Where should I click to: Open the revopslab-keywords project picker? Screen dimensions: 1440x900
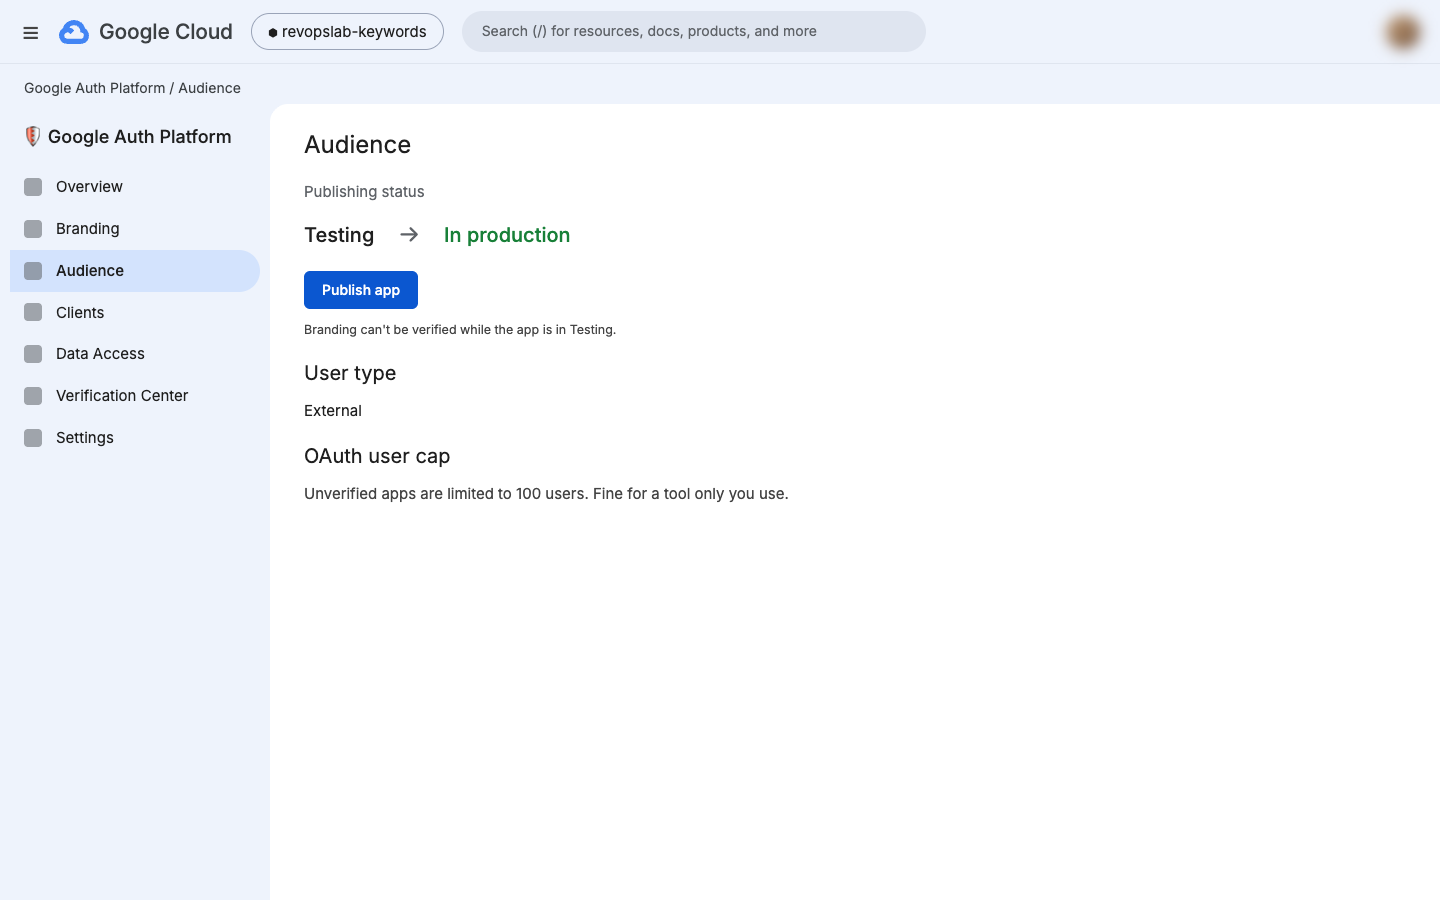[347, 32]
